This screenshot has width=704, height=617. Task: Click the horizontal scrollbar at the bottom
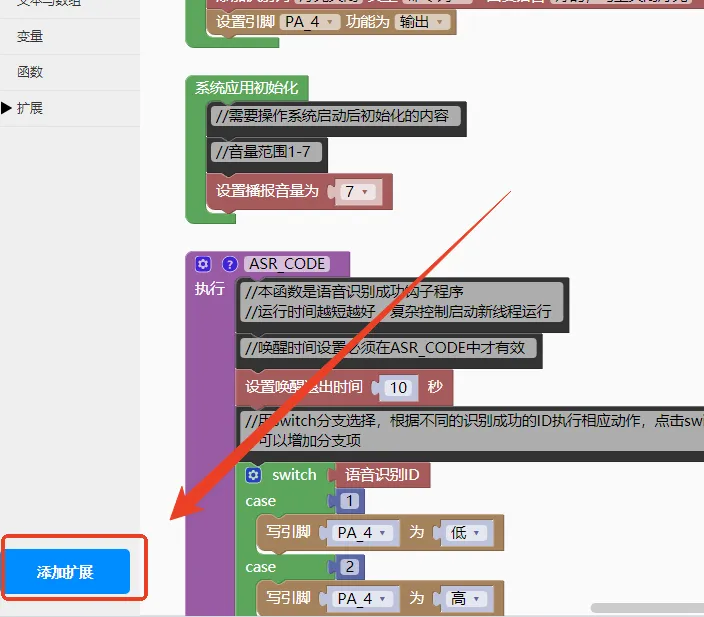tap(646, 608)
